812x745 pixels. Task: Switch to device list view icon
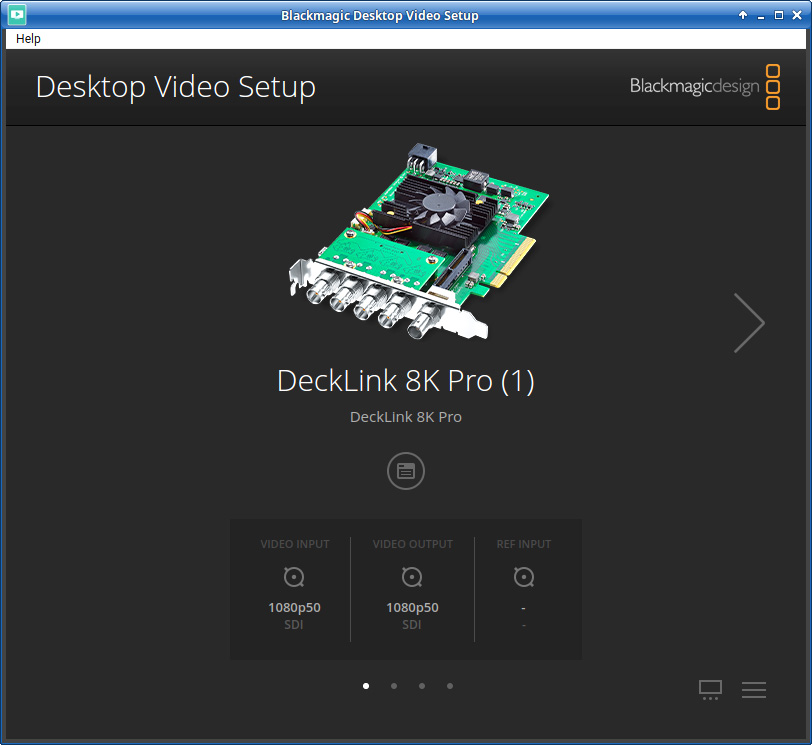click(754, 690)
